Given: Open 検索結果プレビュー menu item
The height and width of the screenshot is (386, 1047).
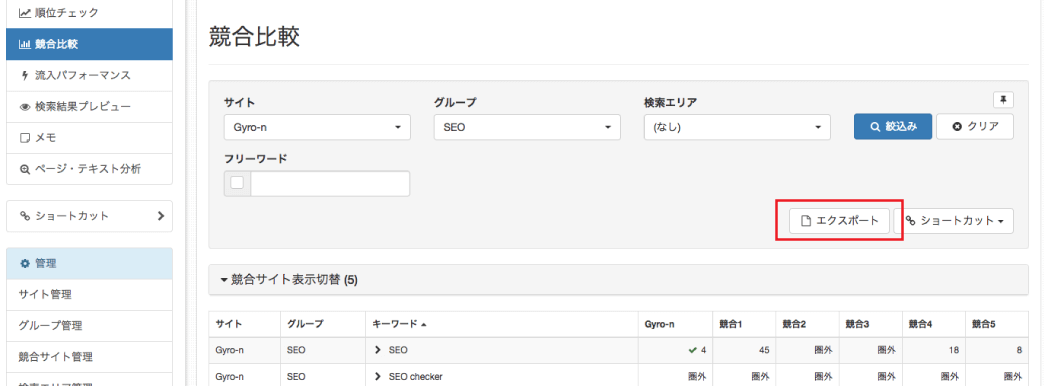Looking at the screenshot, I should [89, 107].
